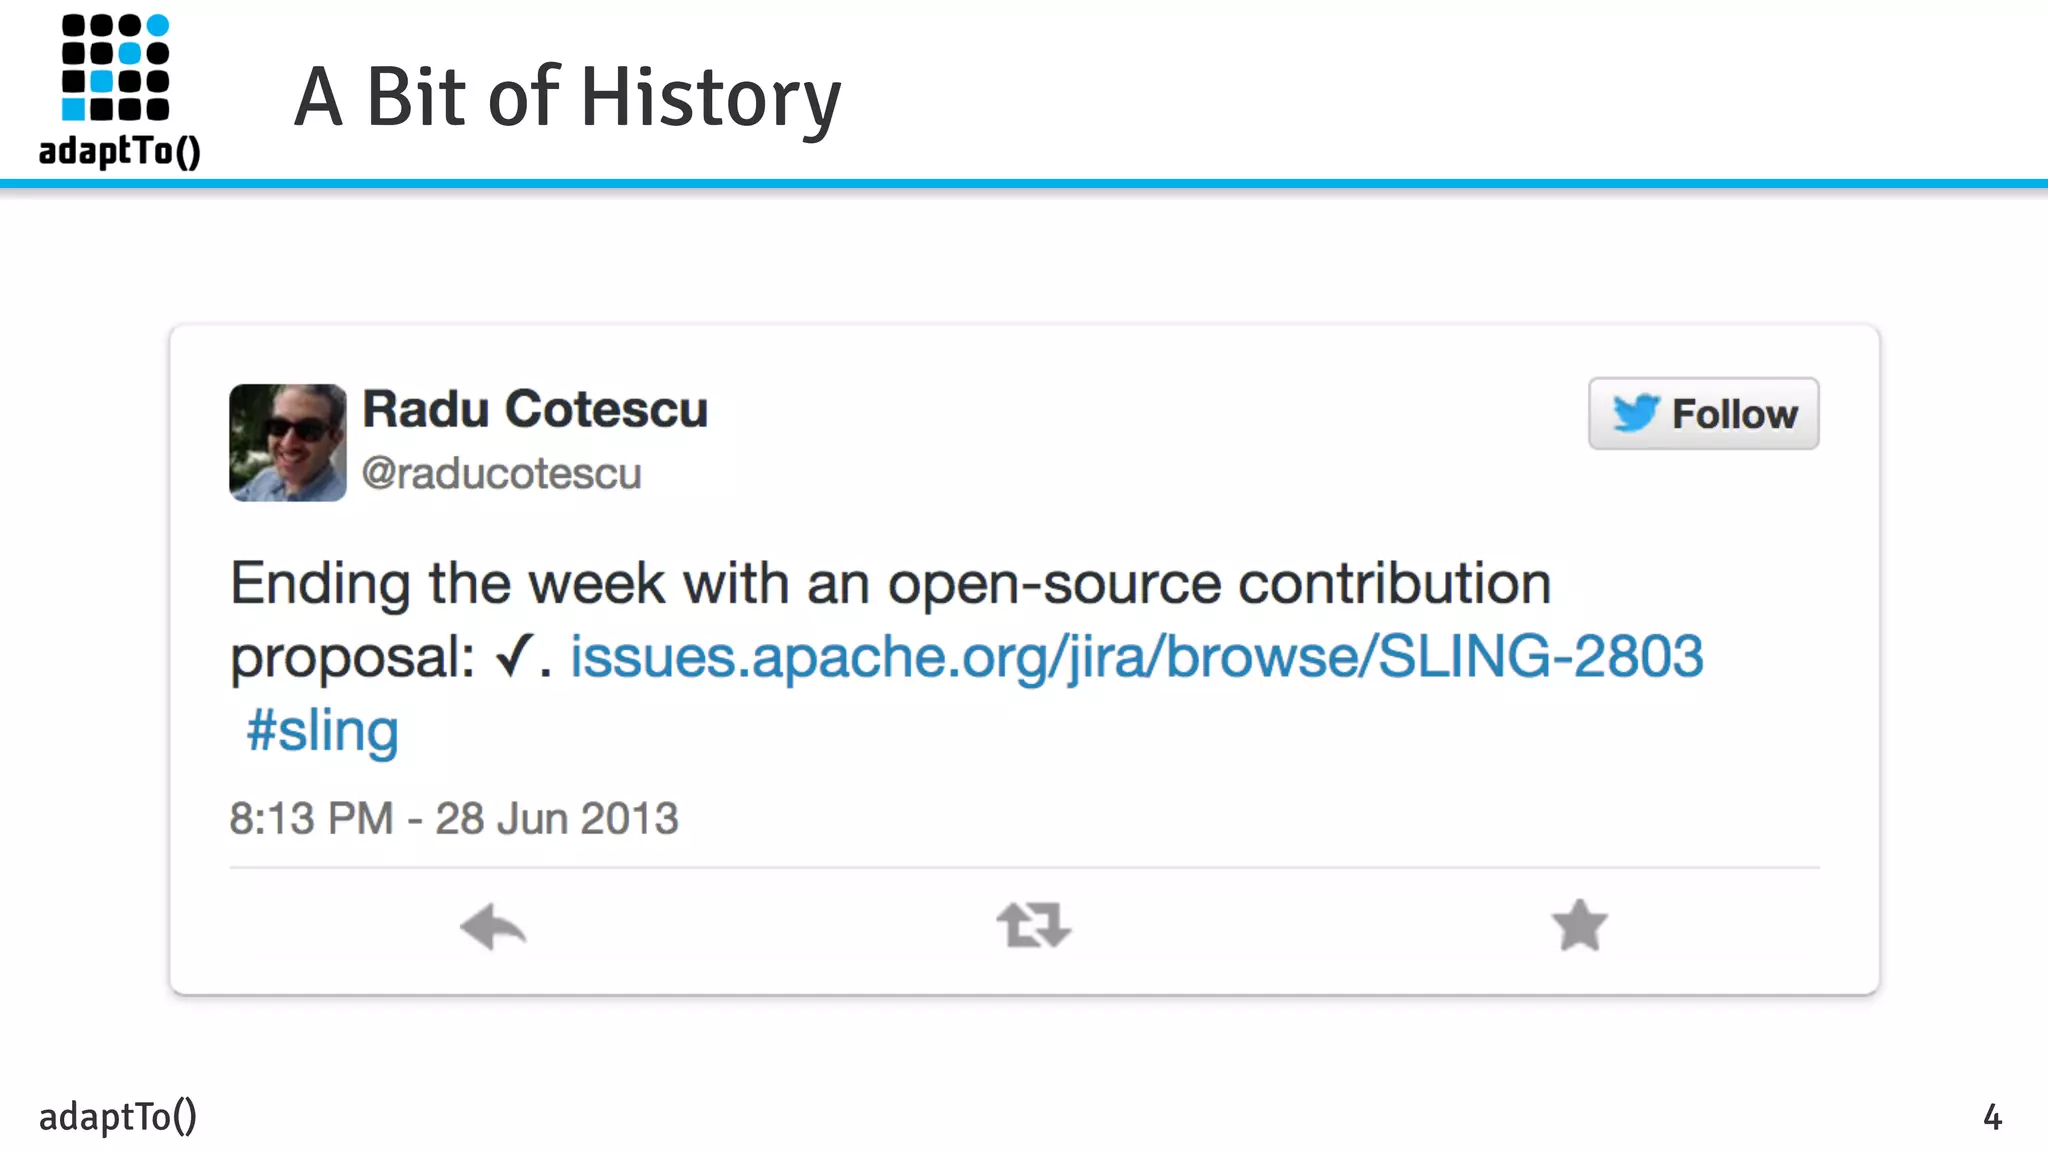The image size is (2048, 1152).
Task: Open Radu Cotescu's profile photo
Action: 288,442
